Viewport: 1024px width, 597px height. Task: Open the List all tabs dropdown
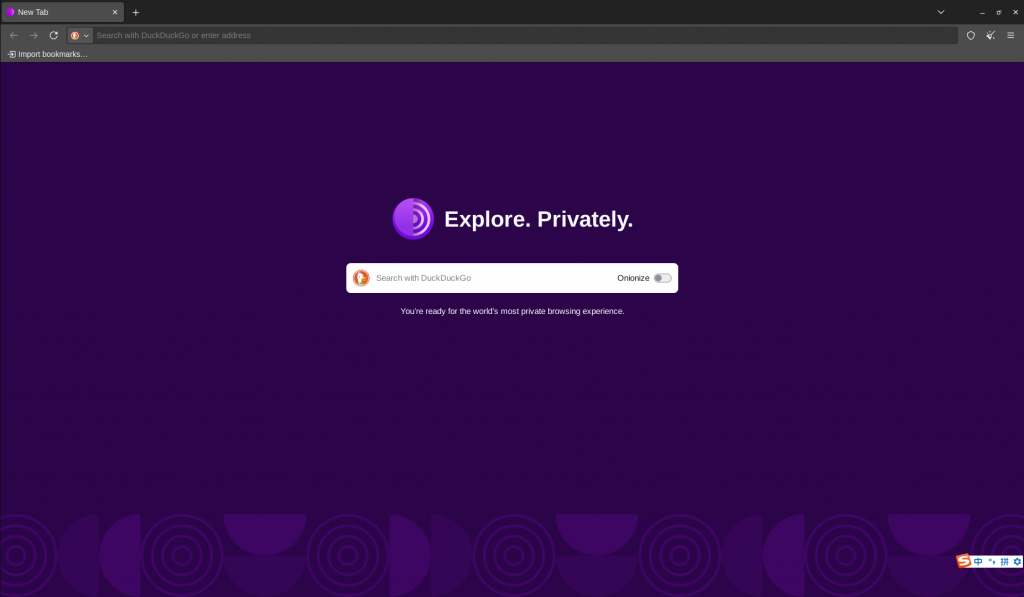point(940,12)
